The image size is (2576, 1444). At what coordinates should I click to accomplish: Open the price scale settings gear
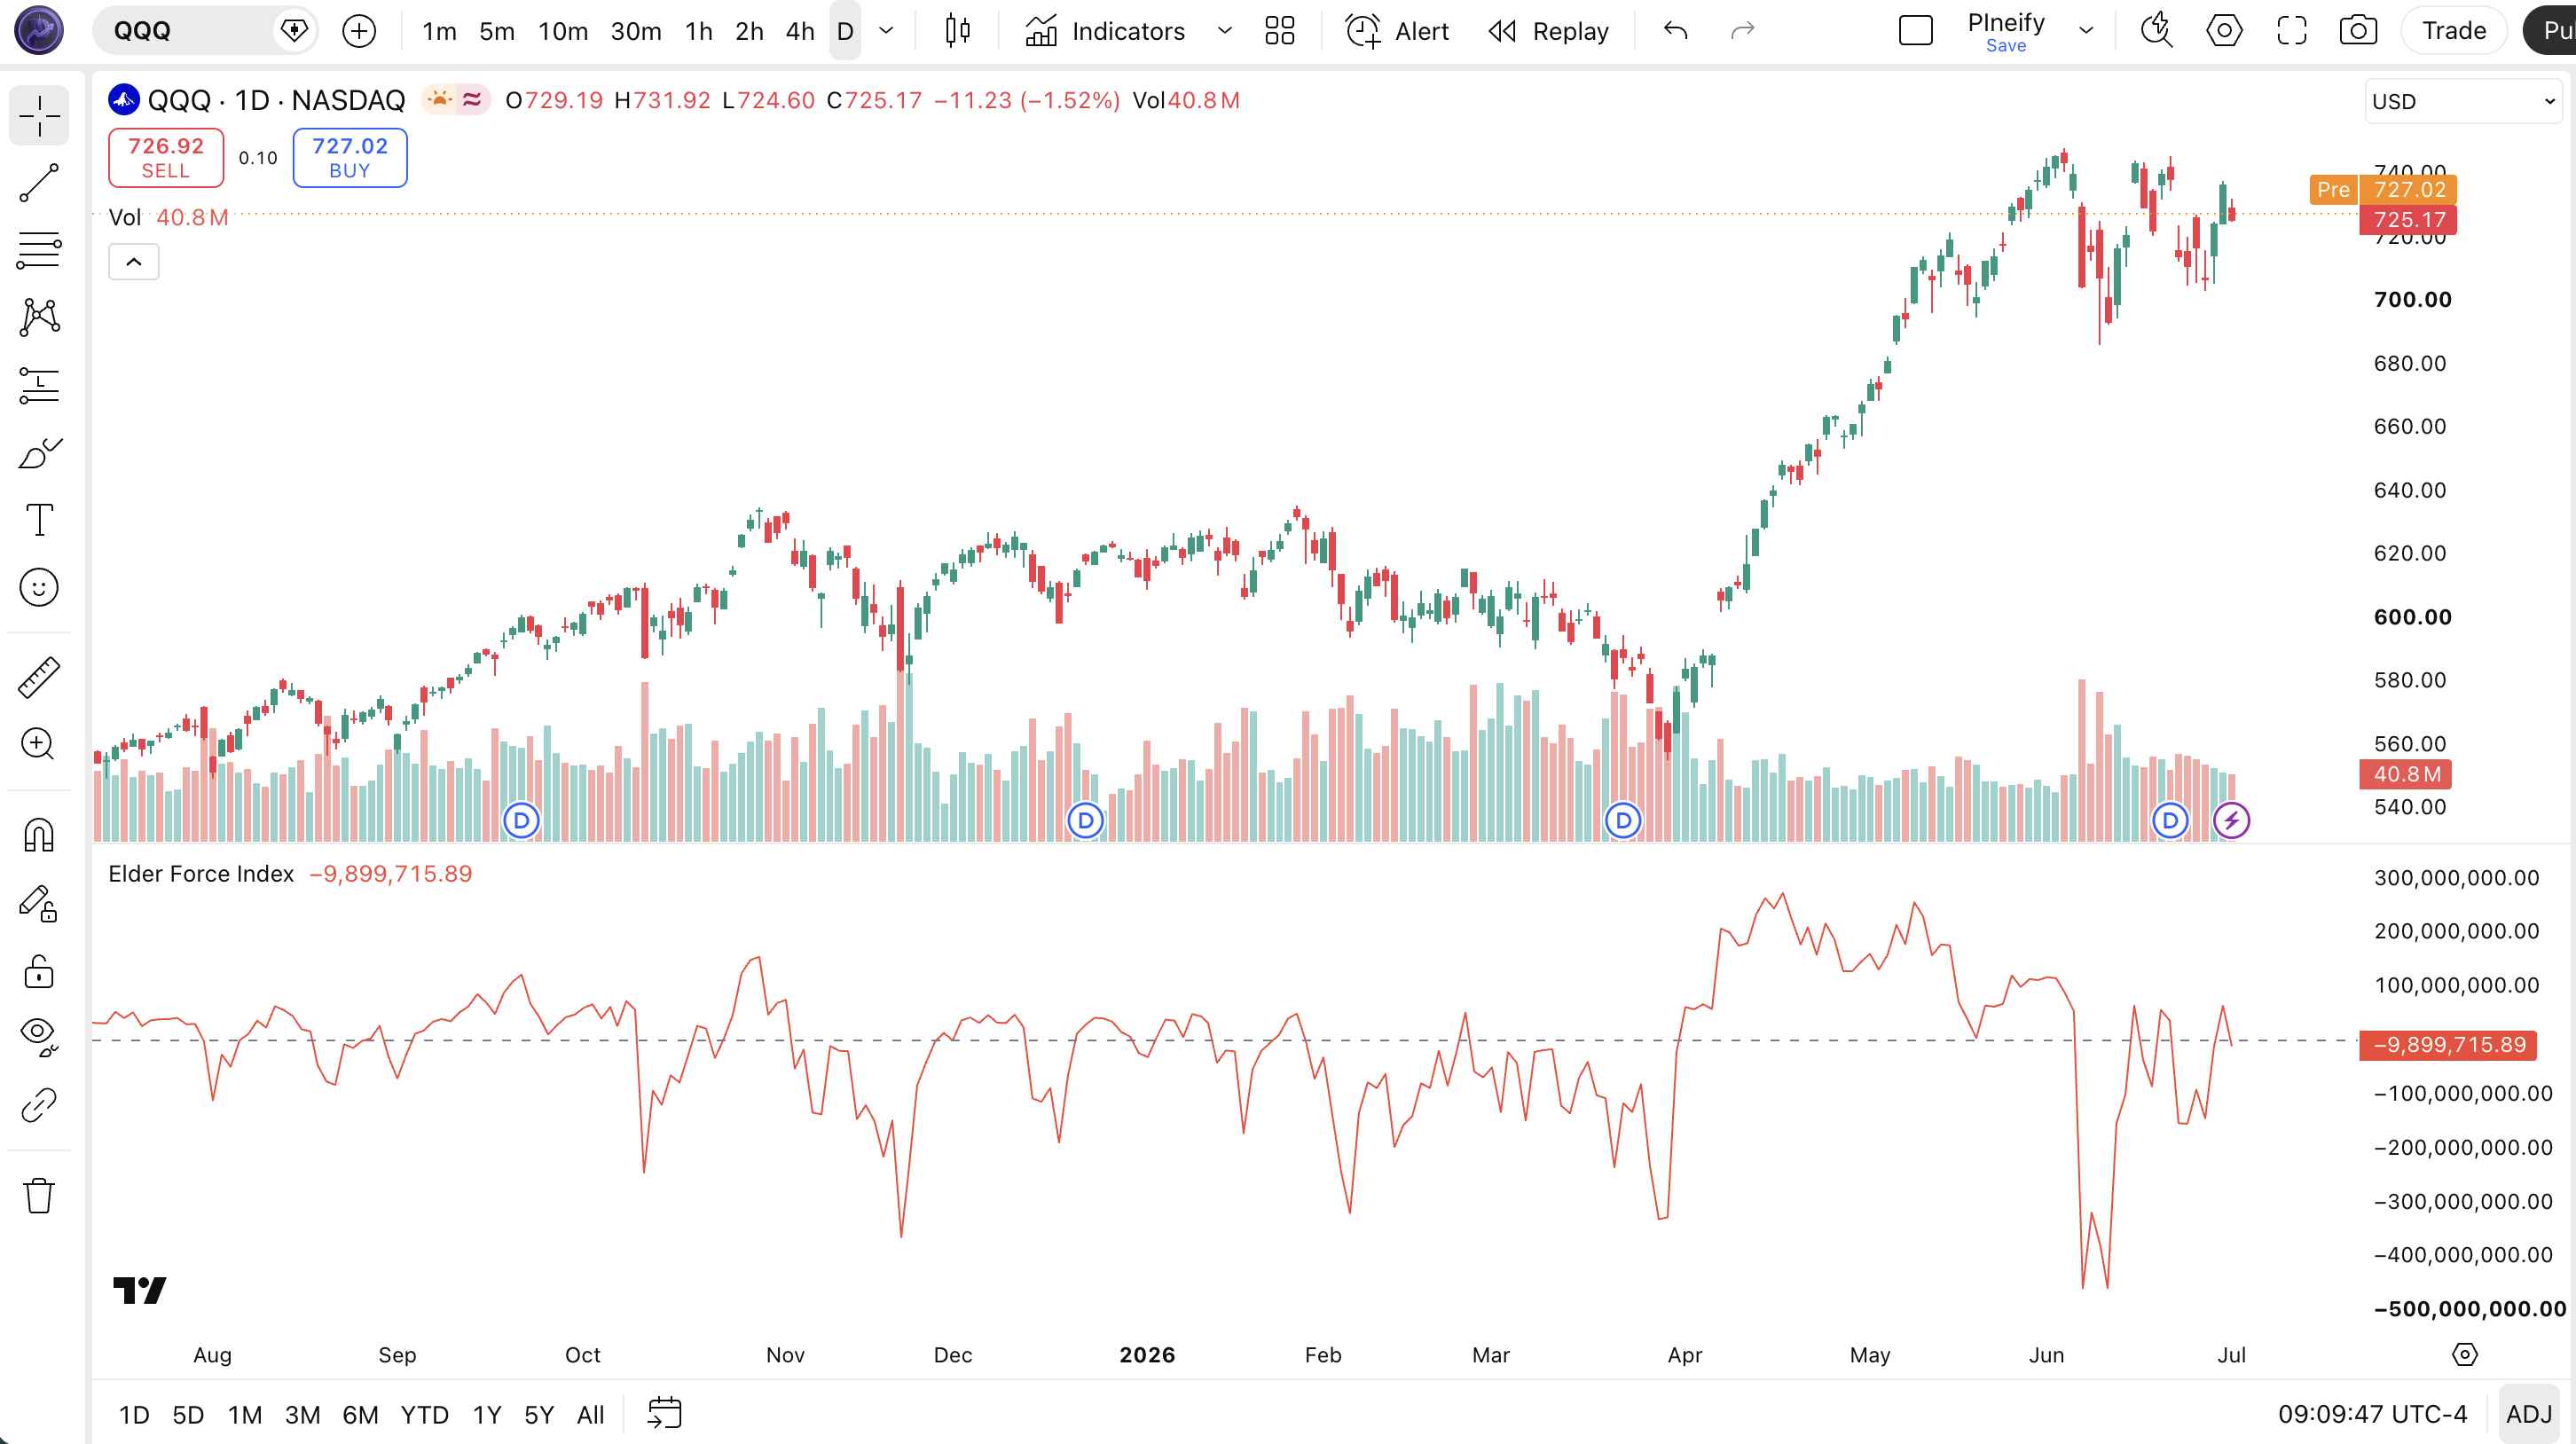(x=2465, y=1354)
